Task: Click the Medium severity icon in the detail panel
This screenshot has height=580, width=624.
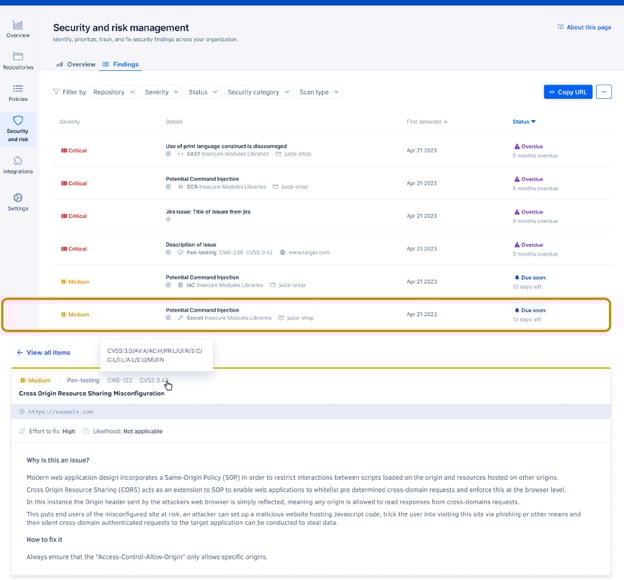Action: [x=23, y=380]
